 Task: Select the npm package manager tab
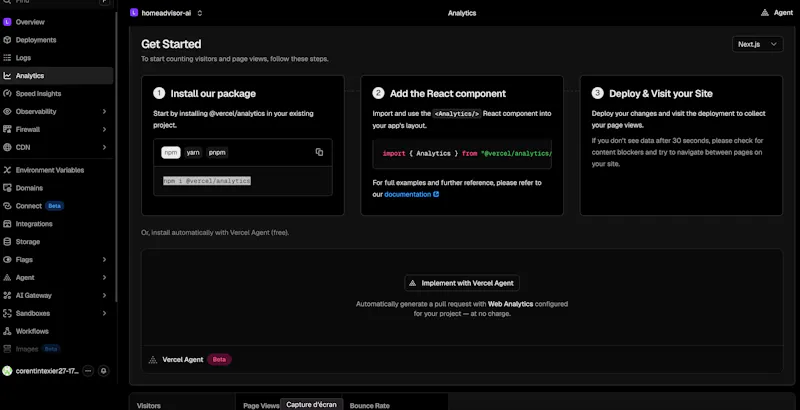tap(171, 152)
